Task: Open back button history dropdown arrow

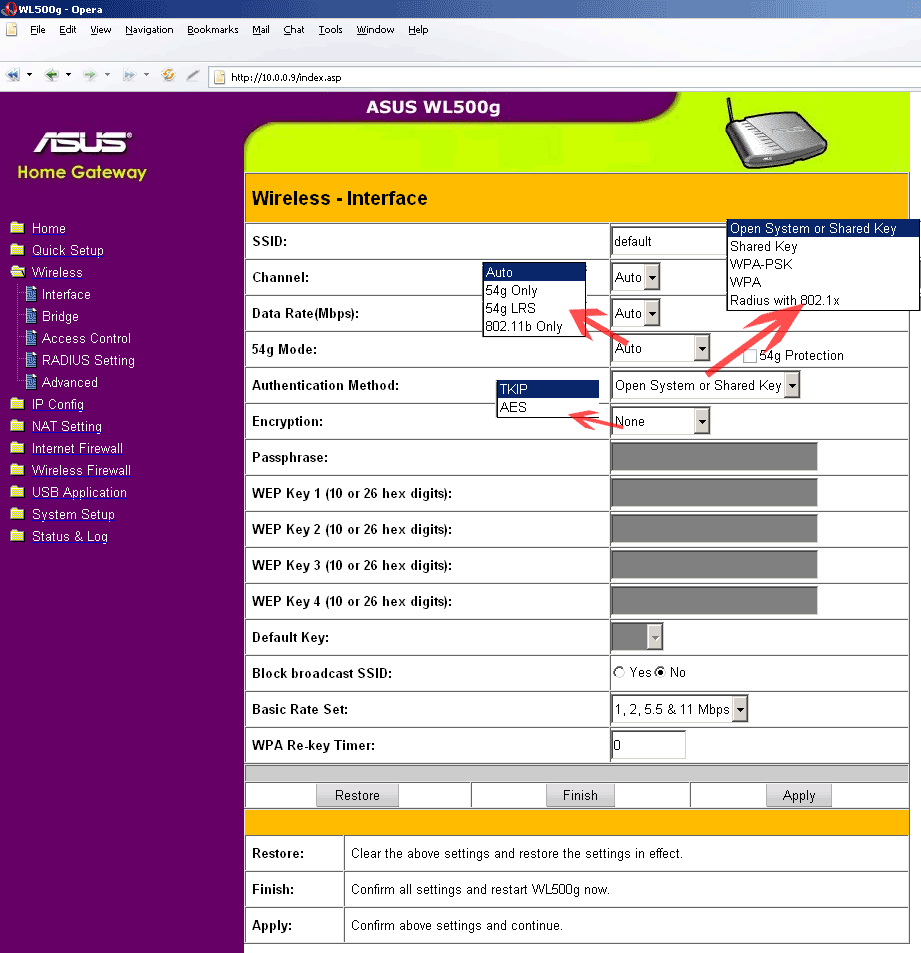Action: (68, 75)
